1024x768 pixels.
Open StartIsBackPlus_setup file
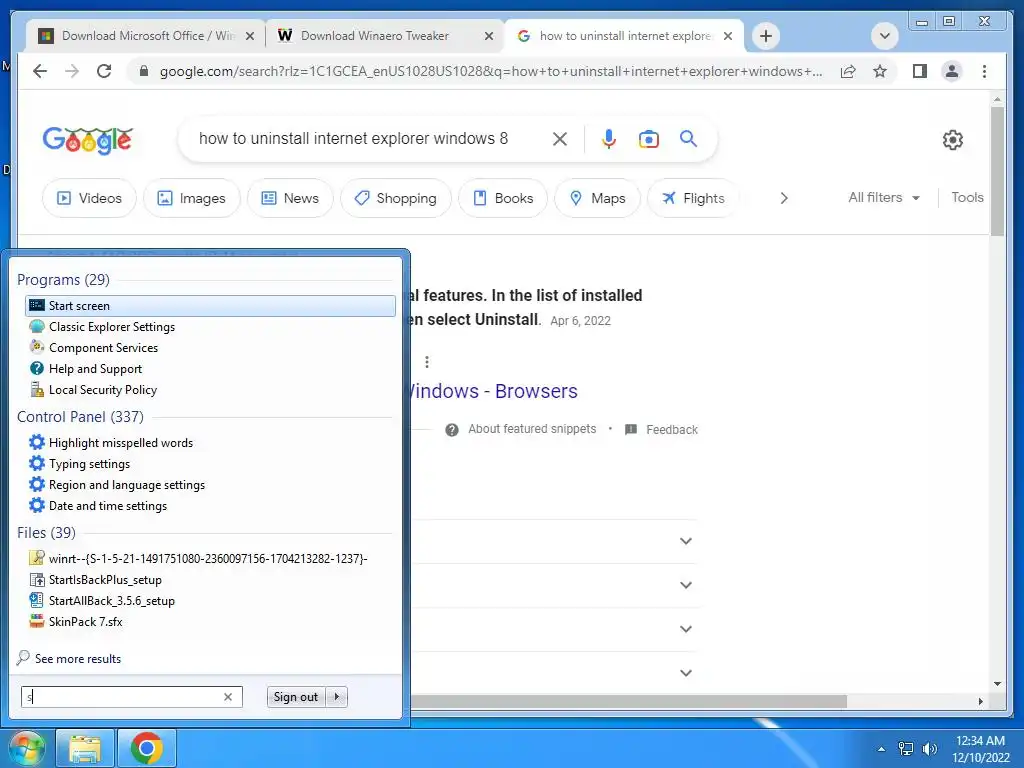click(x=105, y=579)
